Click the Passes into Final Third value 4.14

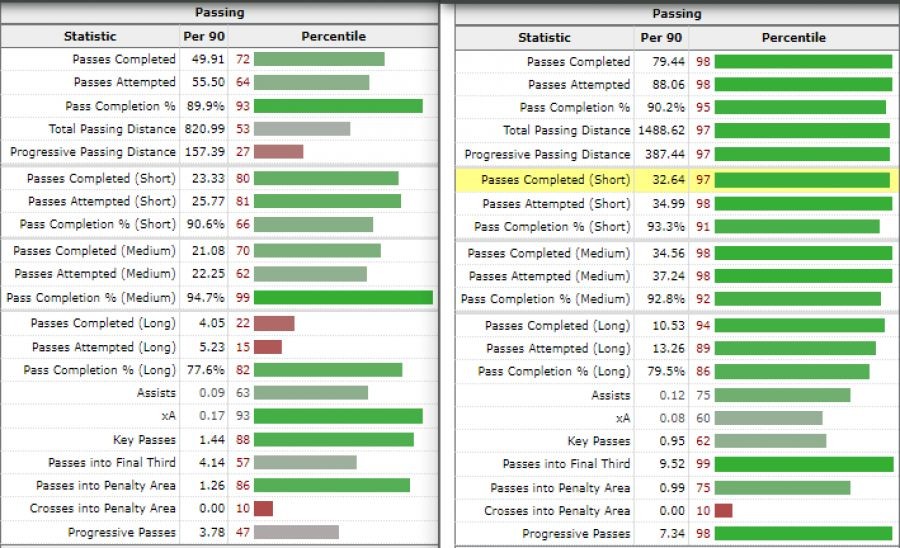212,462
